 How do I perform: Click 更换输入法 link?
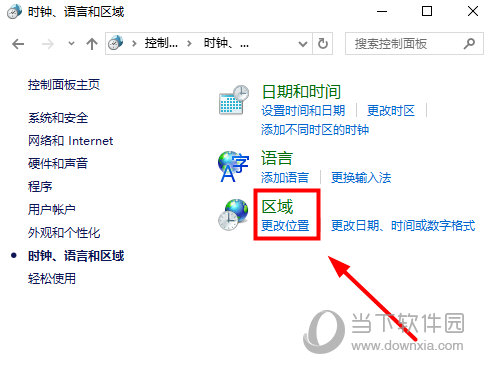point(361,177)
